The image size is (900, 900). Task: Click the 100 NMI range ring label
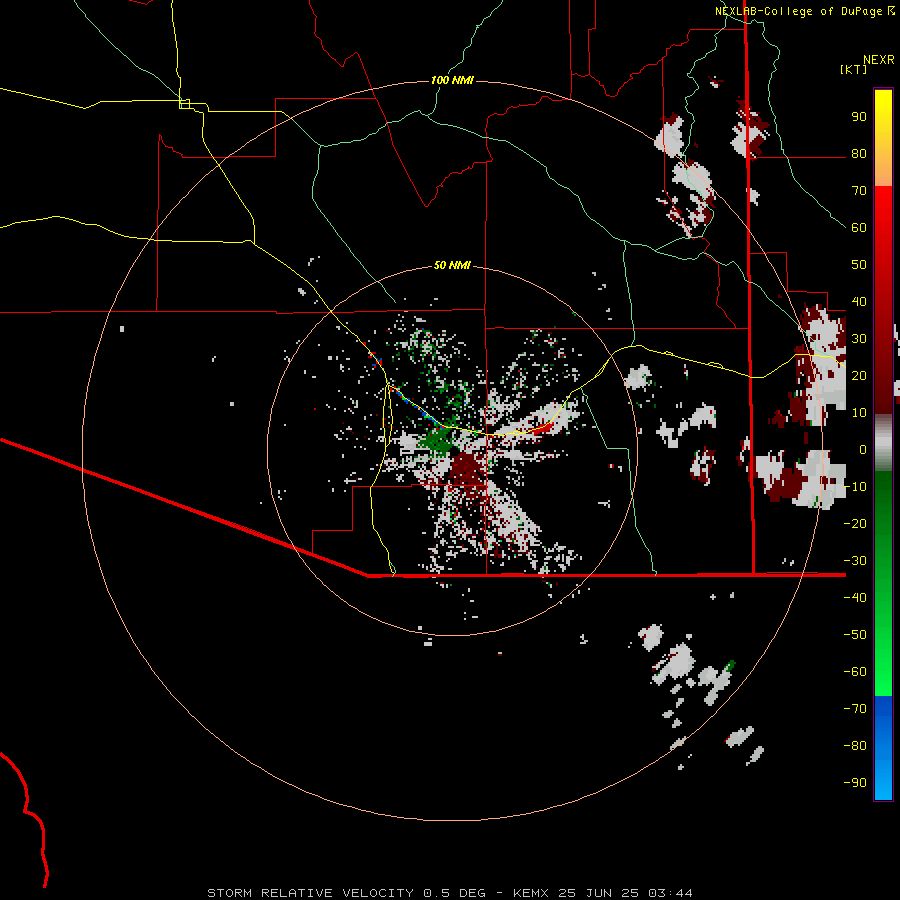pos(452,80)
